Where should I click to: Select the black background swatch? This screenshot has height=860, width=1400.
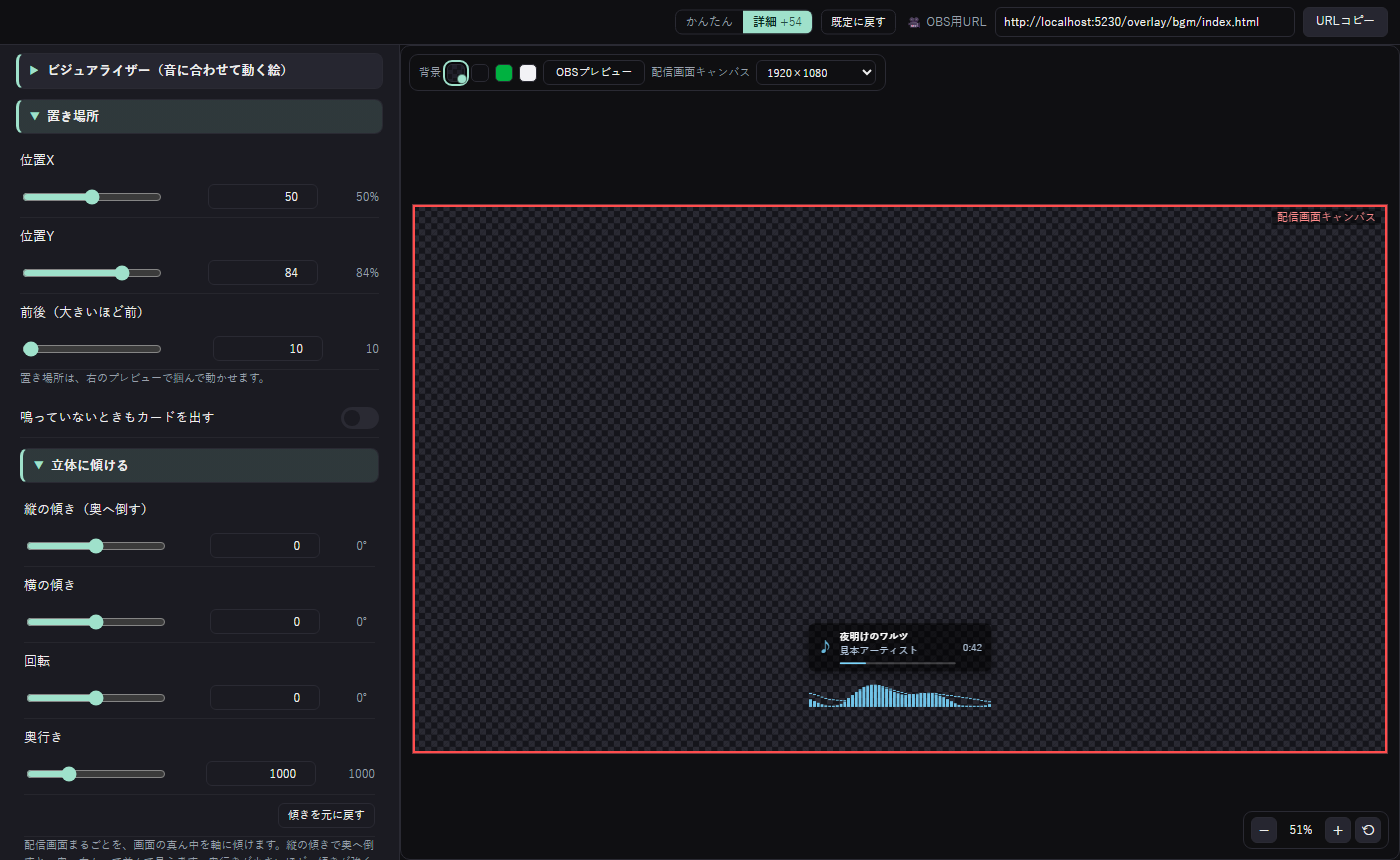(x=481, y=72)
